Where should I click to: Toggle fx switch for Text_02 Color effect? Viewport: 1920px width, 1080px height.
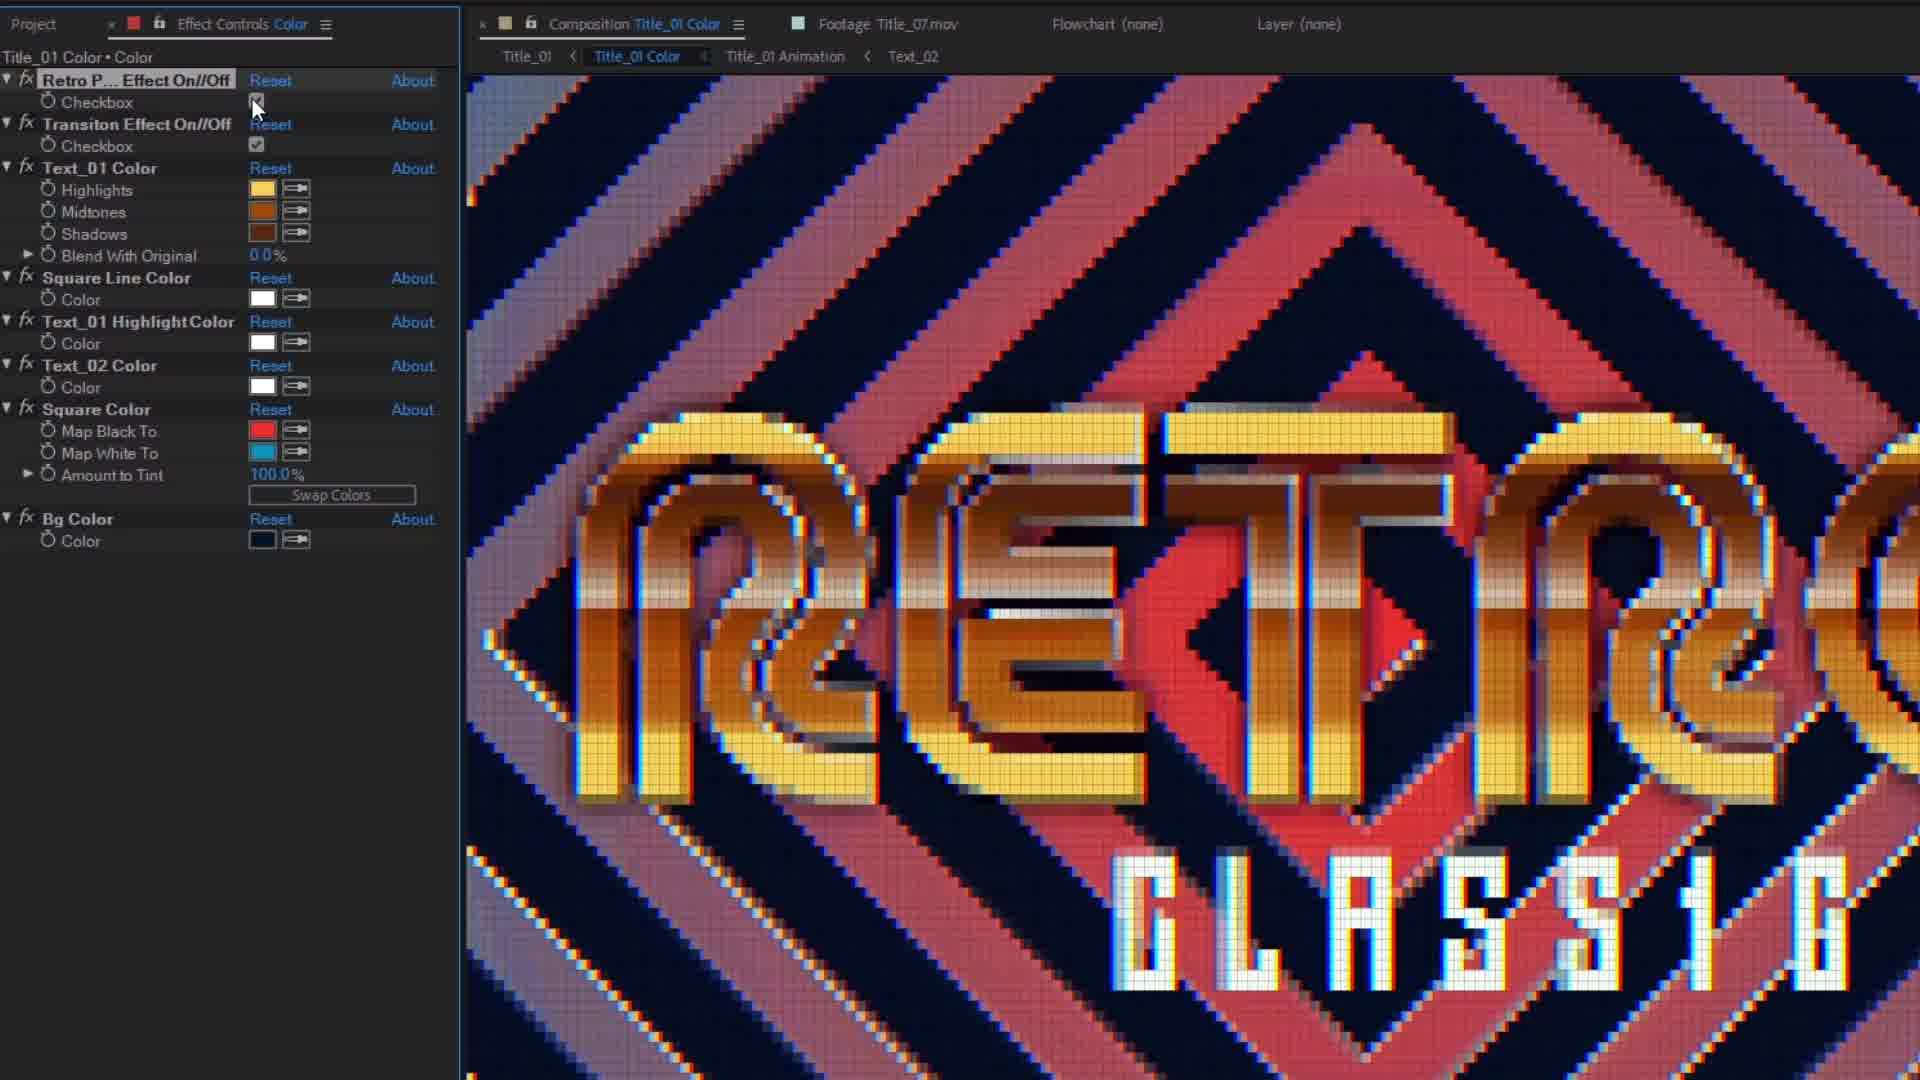pyautogui.click(x=26, y=365)
